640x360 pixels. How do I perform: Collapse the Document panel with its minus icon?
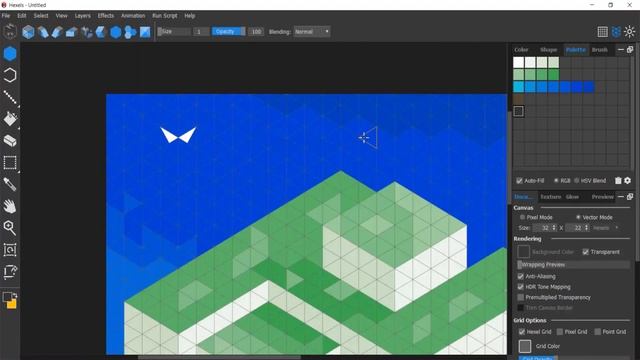tap(621, 197)
